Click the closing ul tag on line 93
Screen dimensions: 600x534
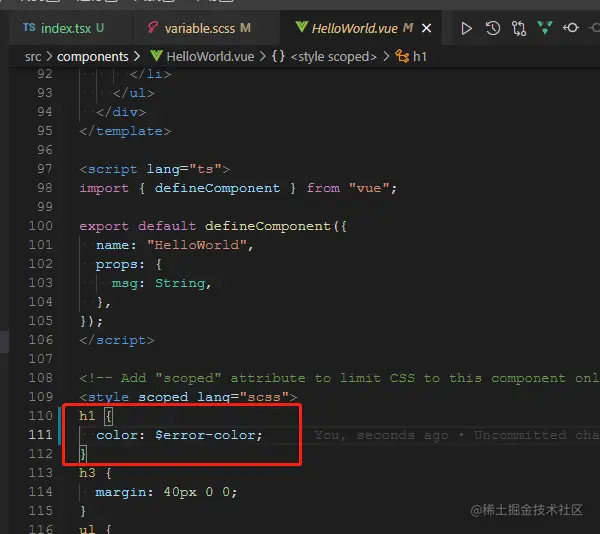click(134, 93)
